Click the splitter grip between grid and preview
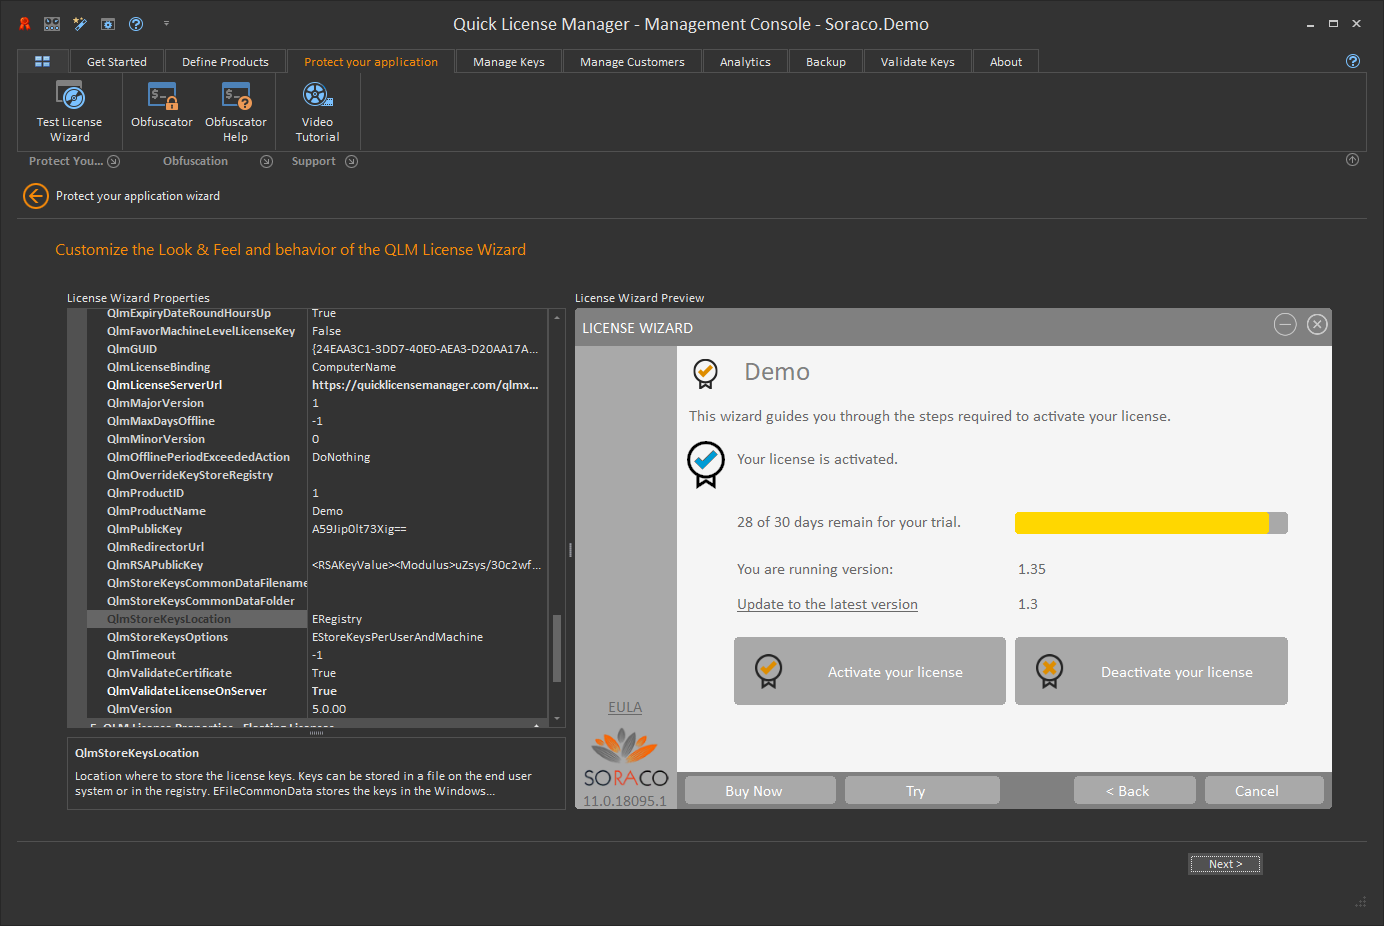 (x=570, y=549)
